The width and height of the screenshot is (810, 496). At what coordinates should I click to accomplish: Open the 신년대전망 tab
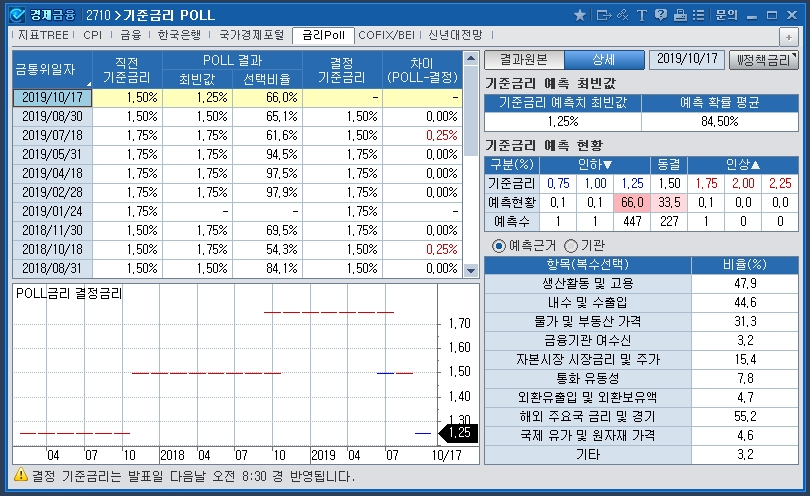coord(455,35)
